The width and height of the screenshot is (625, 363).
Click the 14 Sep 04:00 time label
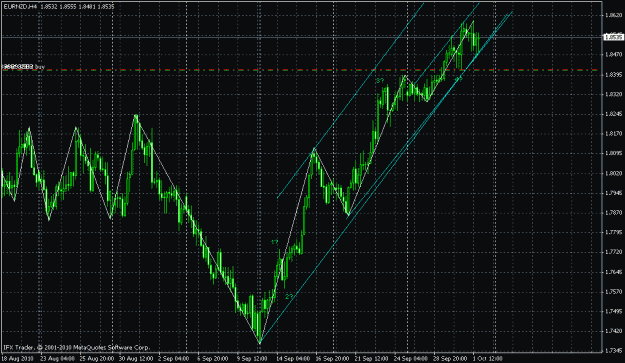tap(293, 358)
